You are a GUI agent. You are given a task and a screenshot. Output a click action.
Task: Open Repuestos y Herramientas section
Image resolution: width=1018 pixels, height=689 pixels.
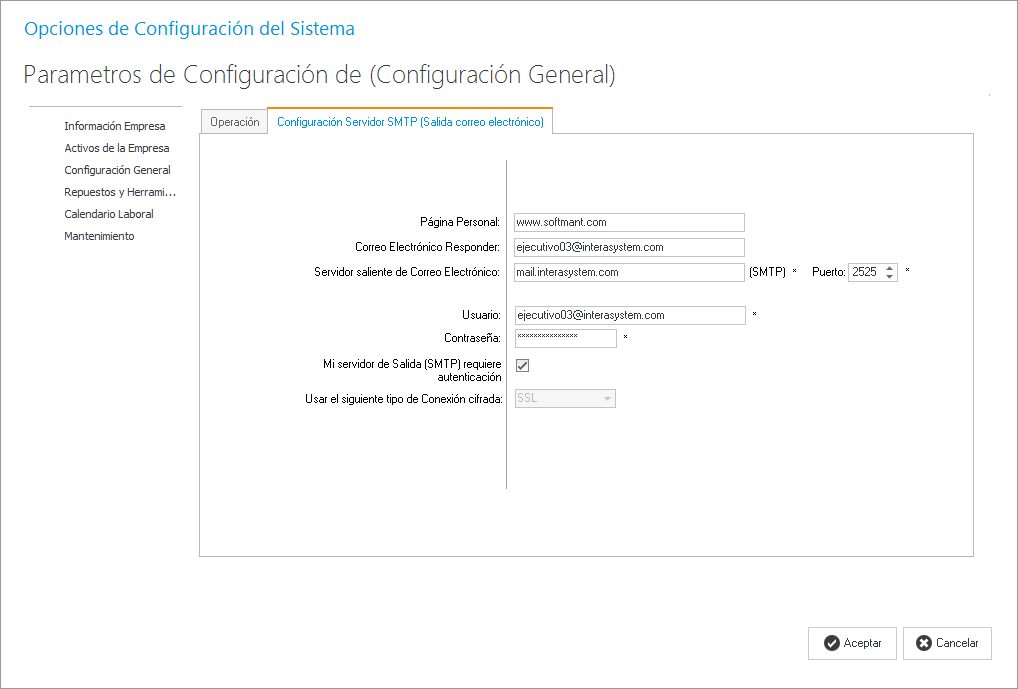[120, 192]
